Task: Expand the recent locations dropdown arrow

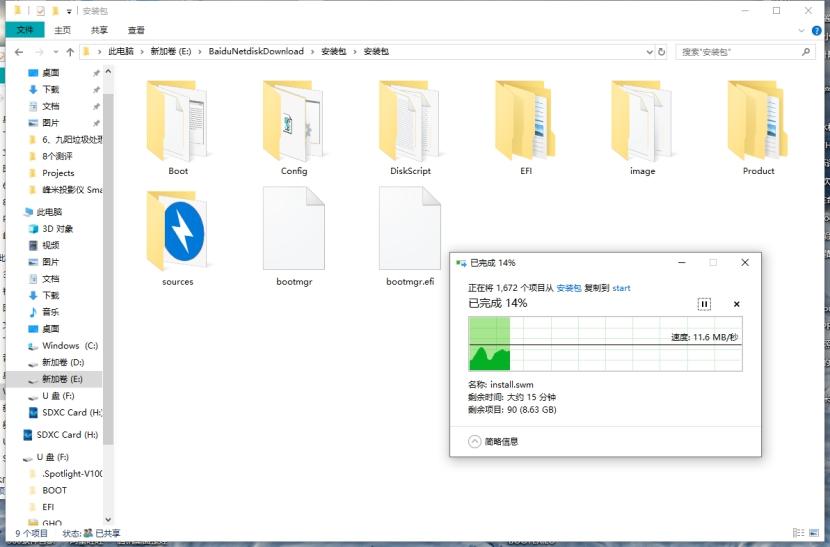Action: click(56, 52)
